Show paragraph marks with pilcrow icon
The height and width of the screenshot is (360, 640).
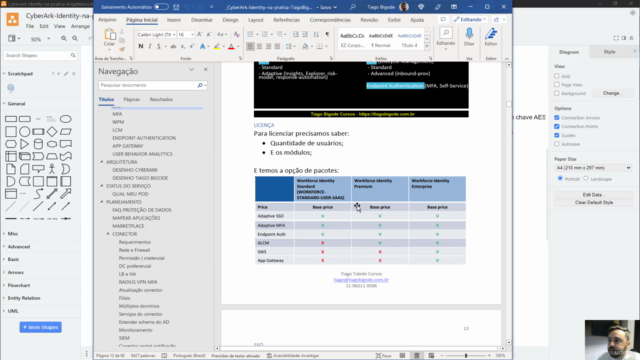[327, 35]
